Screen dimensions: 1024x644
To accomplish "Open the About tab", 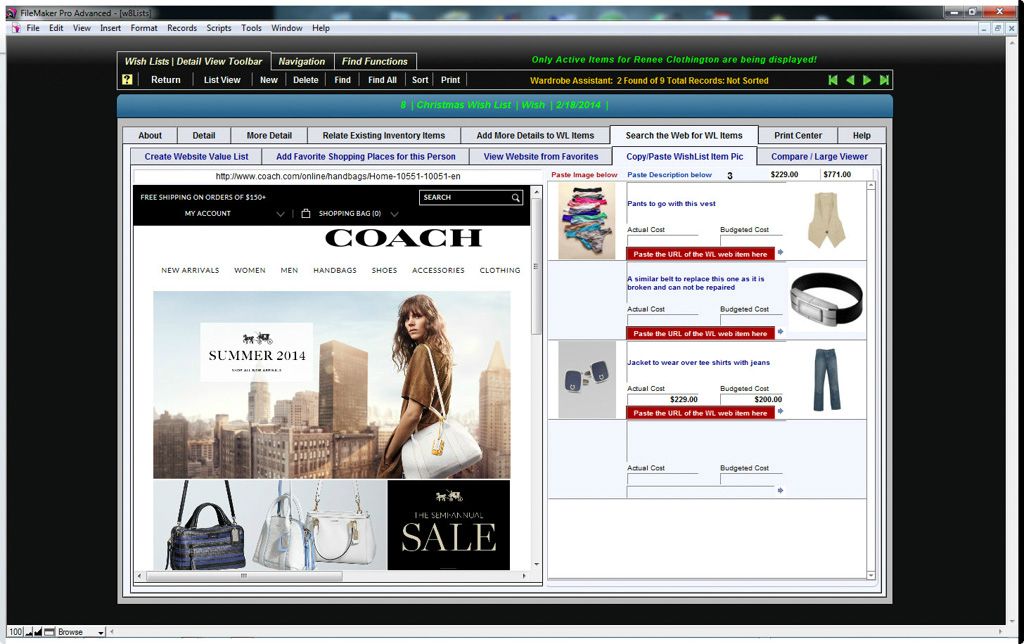I will [150, 135].
